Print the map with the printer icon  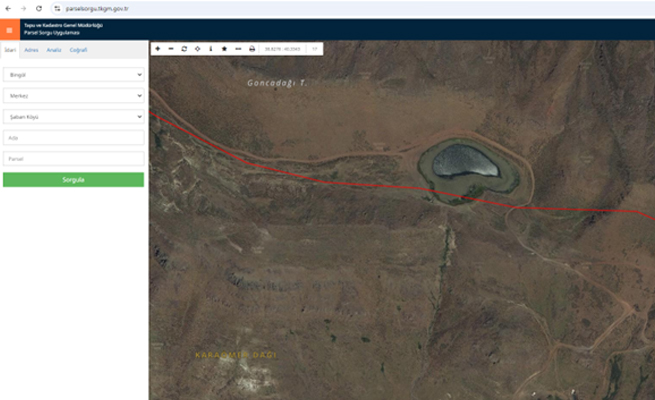(x=252, y=49)
